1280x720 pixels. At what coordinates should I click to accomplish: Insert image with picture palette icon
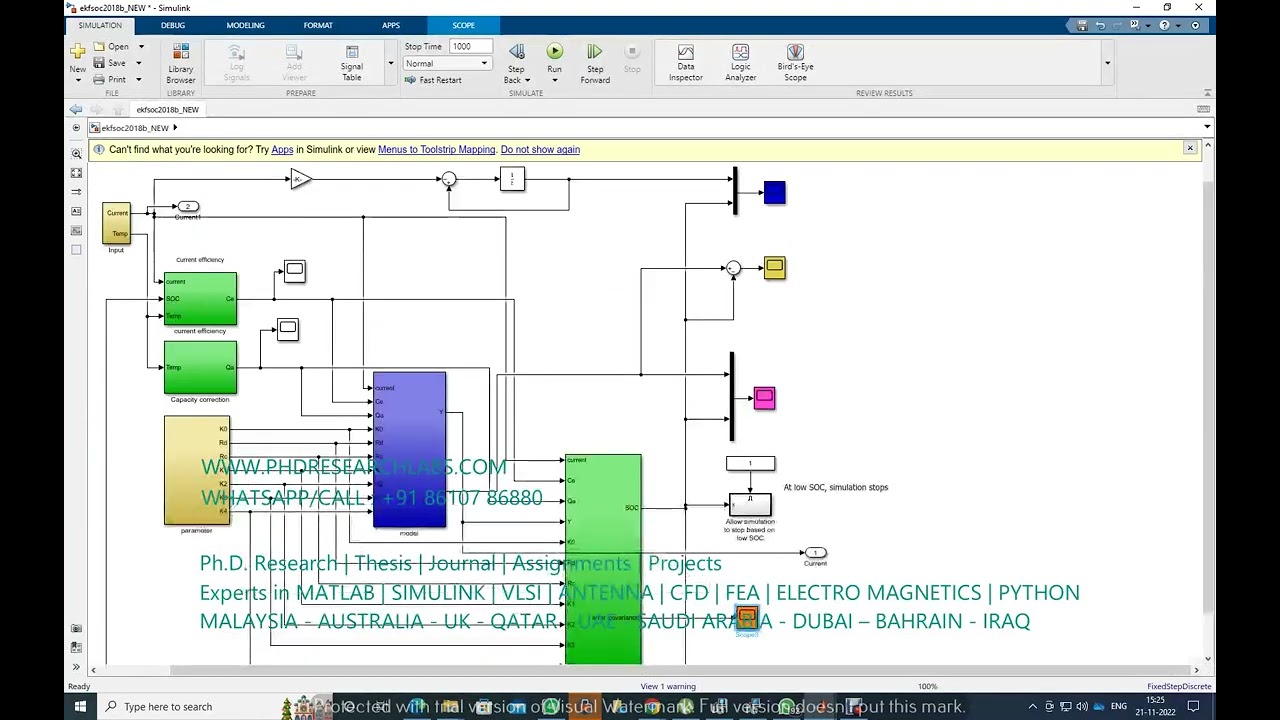click(x=76, y=230)
